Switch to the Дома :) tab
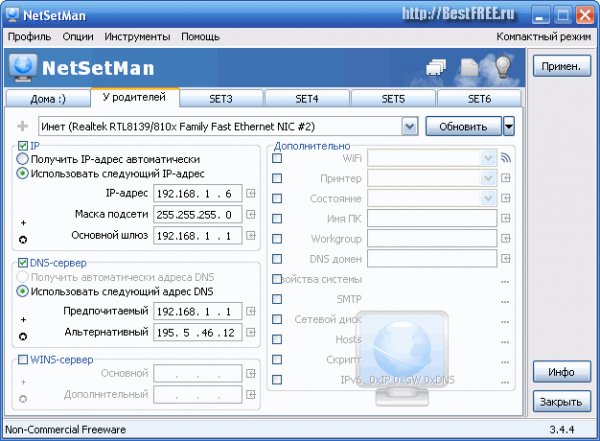Viewport: 600px width, 441px height. pos(48,99)
